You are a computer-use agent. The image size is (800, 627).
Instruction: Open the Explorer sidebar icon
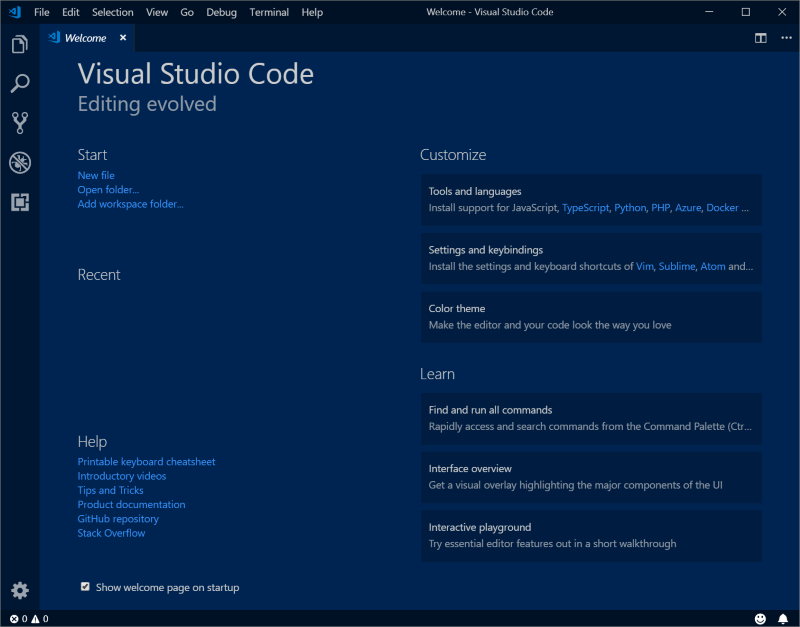20,45
